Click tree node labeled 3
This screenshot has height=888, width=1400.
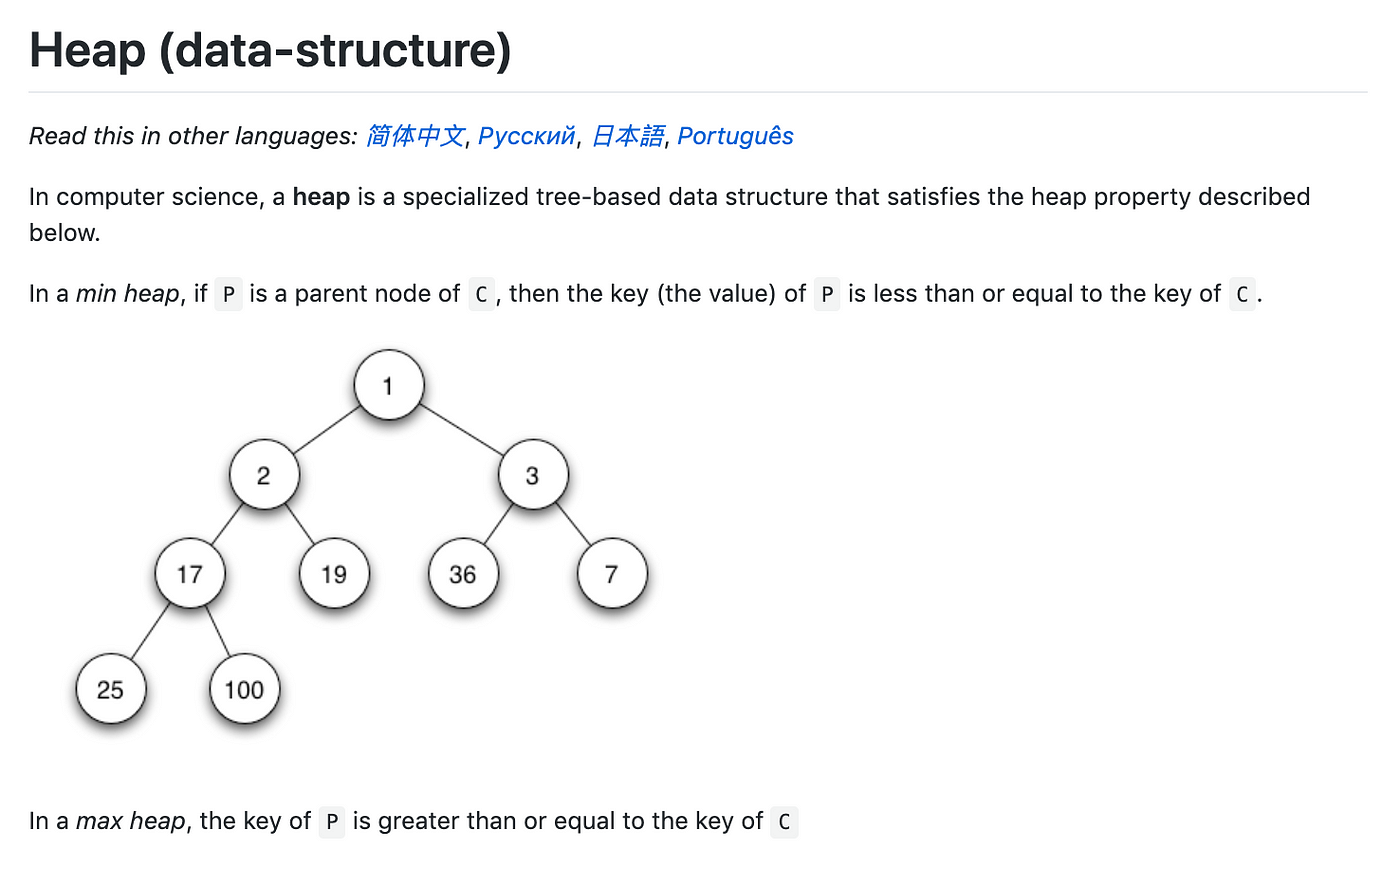click(x=533, y=475)
